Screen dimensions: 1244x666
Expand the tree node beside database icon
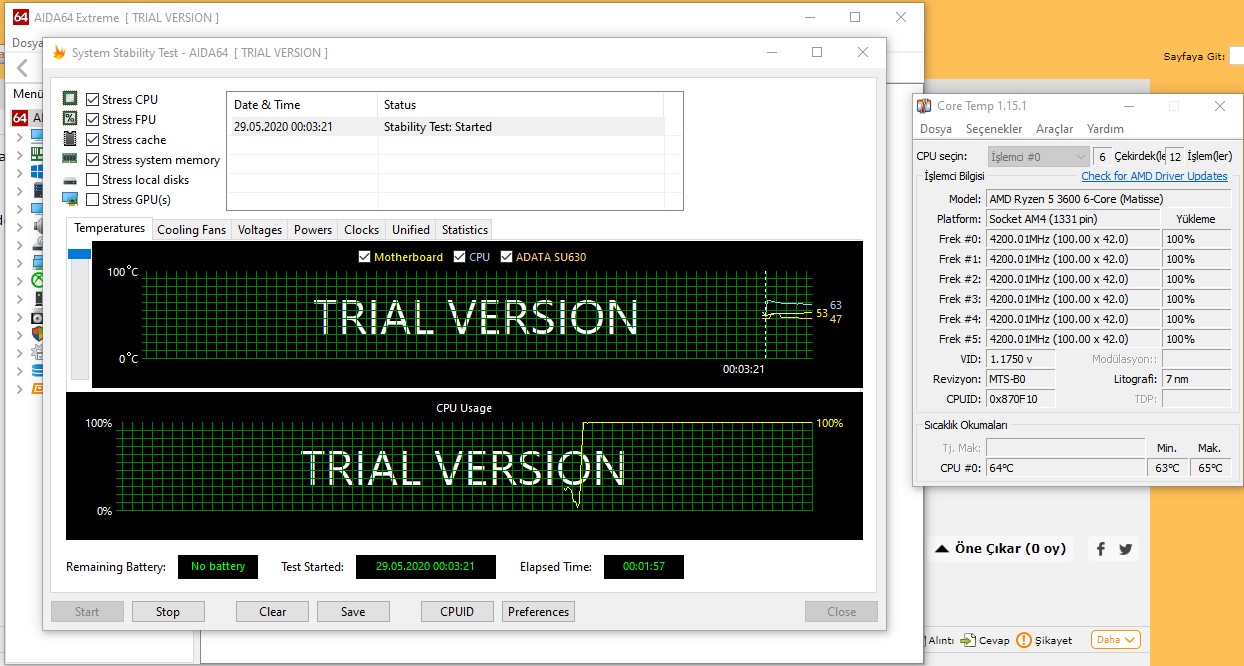pyautogui.click(x=19, y=370)
